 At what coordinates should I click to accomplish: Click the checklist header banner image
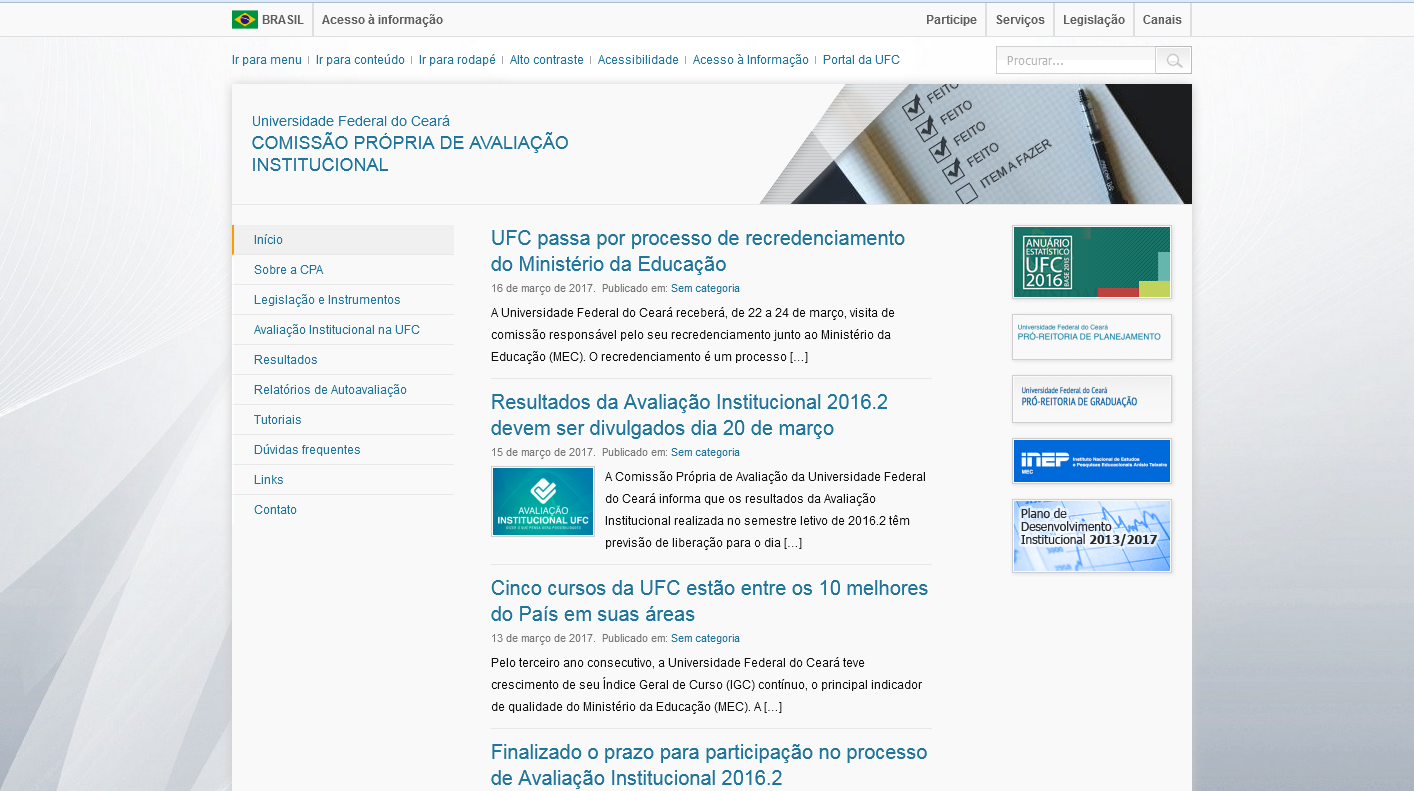[x=976, y=144]
